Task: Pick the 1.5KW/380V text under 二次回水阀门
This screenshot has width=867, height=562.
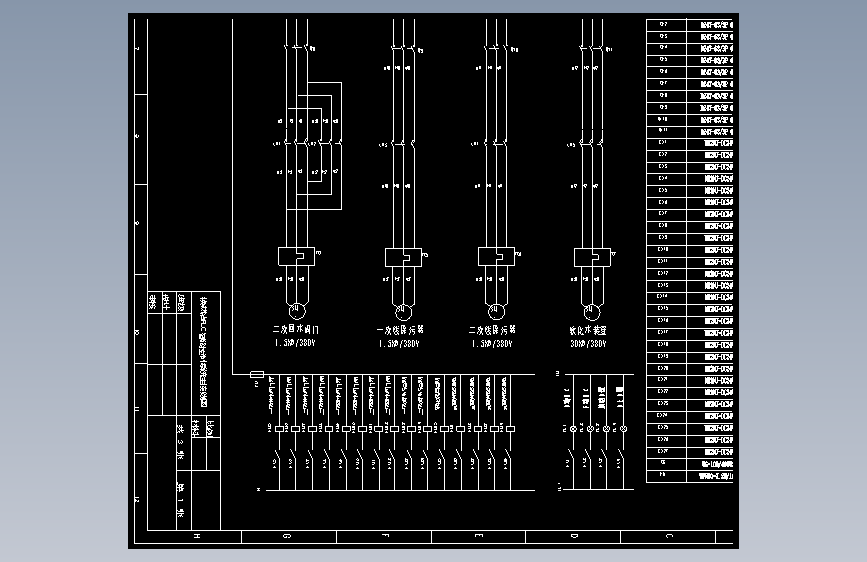Action: (295, 343)
